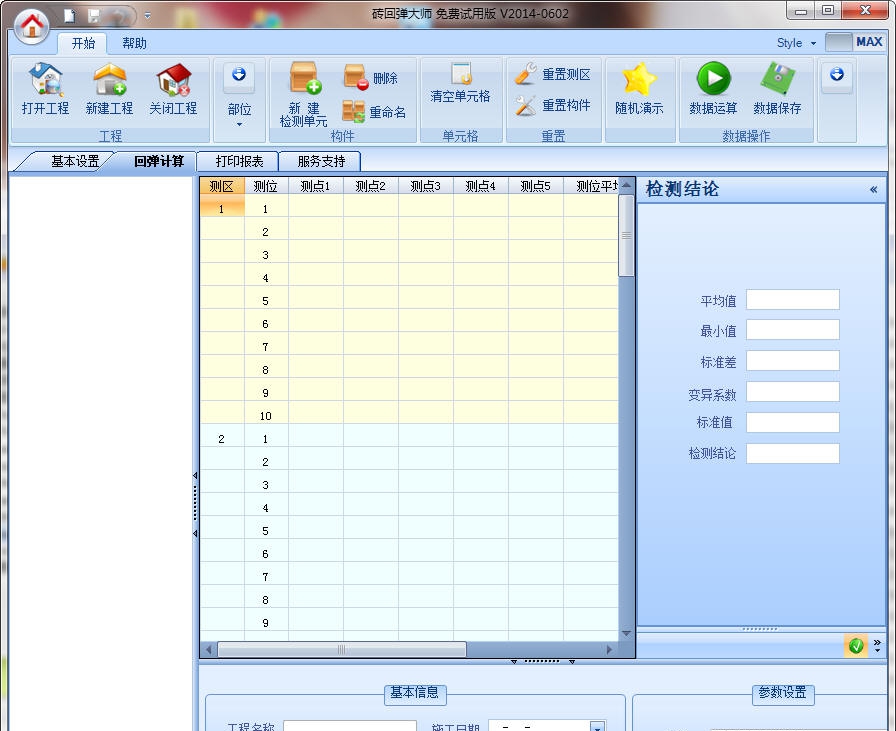The height and width of the screenshot is (731, 896).
Task: Open the 回弹计算 tab
Action: click(159, 161)
